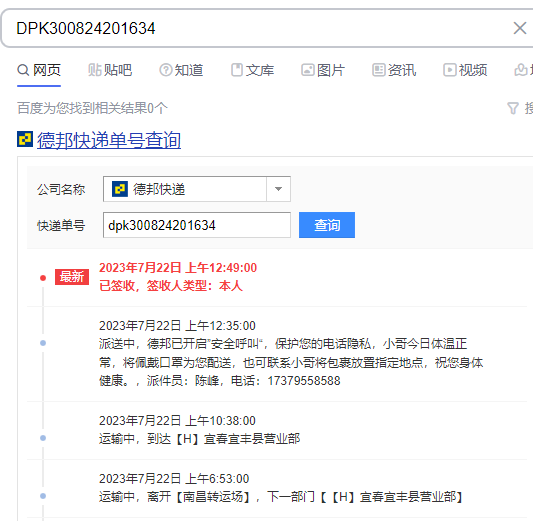
Task: Click the 10:38 arrival timeline dot
Action: 43,438
